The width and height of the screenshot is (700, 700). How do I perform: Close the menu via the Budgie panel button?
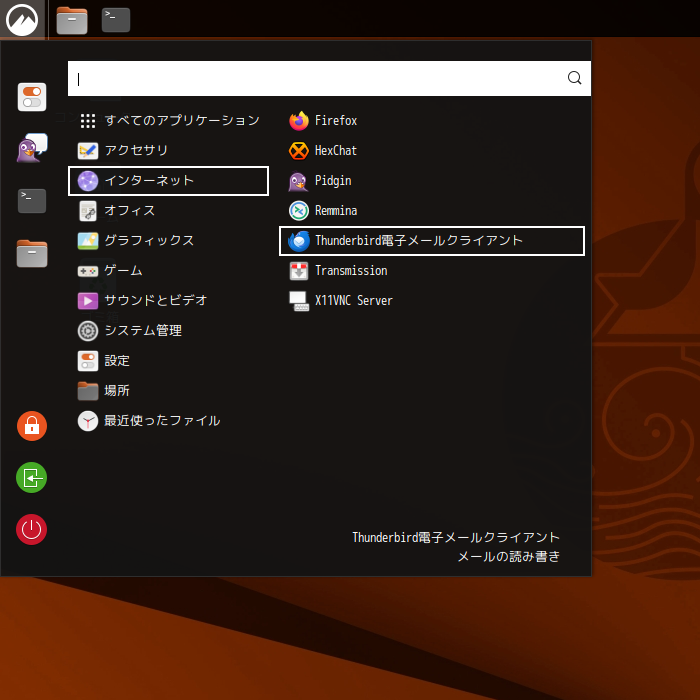click(x=22, y=19)
